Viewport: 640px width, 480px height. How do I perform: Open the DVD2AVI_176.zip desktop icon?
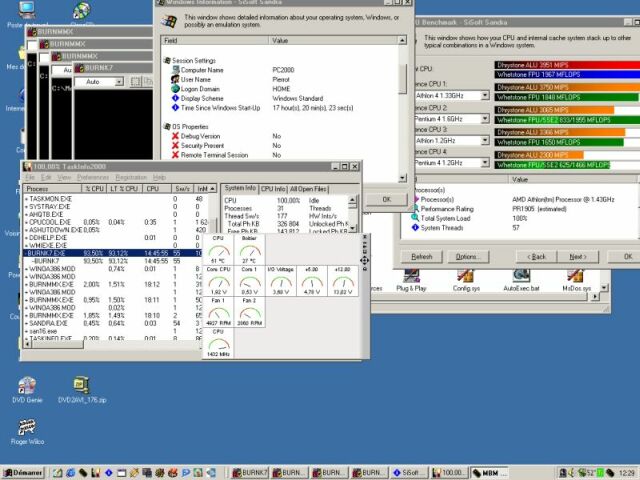tap(82, 390)
